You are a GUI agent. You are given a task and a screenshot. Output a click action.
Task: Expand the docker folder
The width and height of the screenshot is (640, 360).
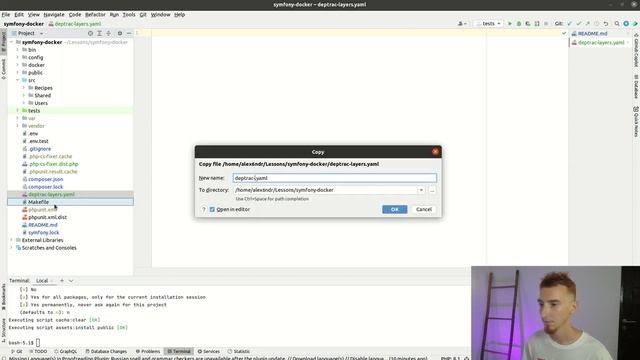pyautogui.click(x=18, y=65)
